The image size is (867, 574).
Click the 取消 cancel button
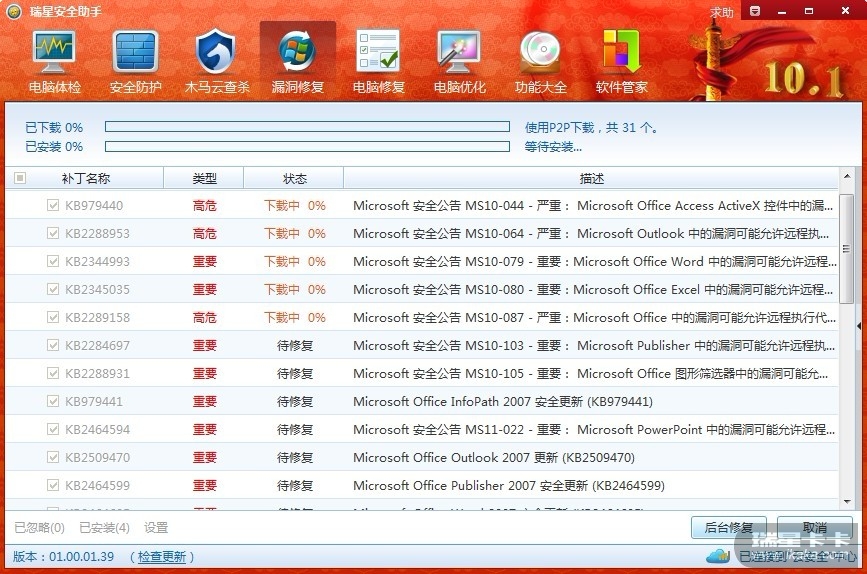tap(814, 528)
